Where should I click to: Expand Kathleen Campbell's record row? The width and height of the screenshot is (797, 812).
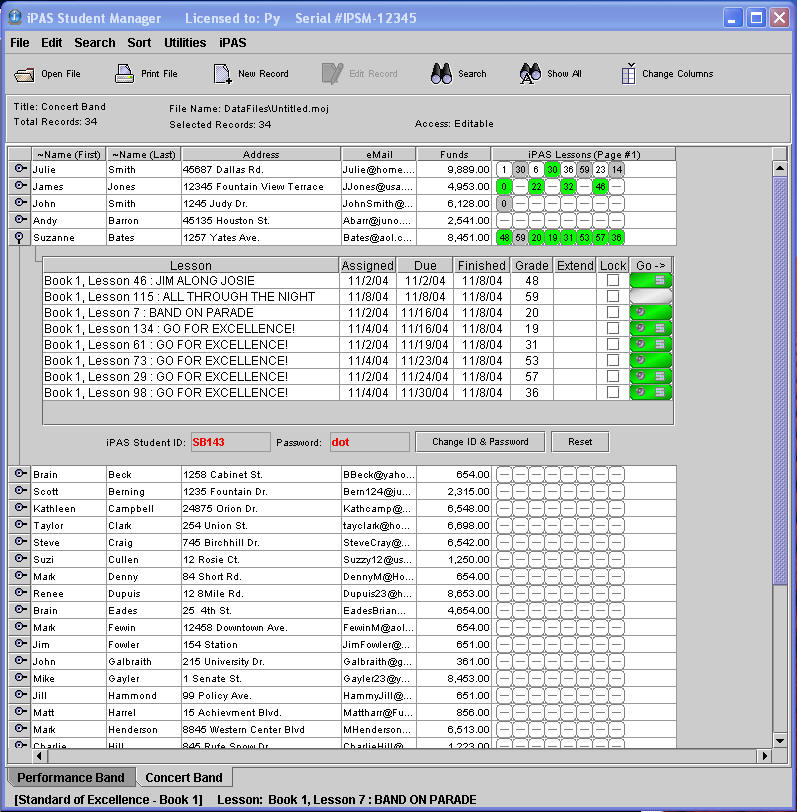tap(20, 508)
